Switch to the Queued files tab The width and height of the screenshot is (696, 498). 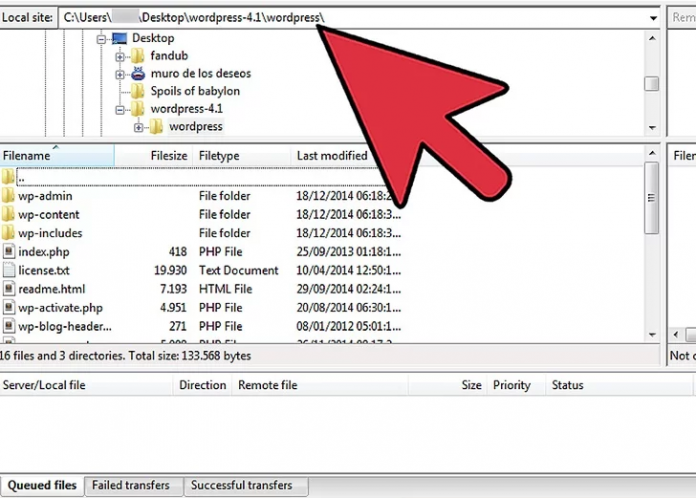pos(40,486)
